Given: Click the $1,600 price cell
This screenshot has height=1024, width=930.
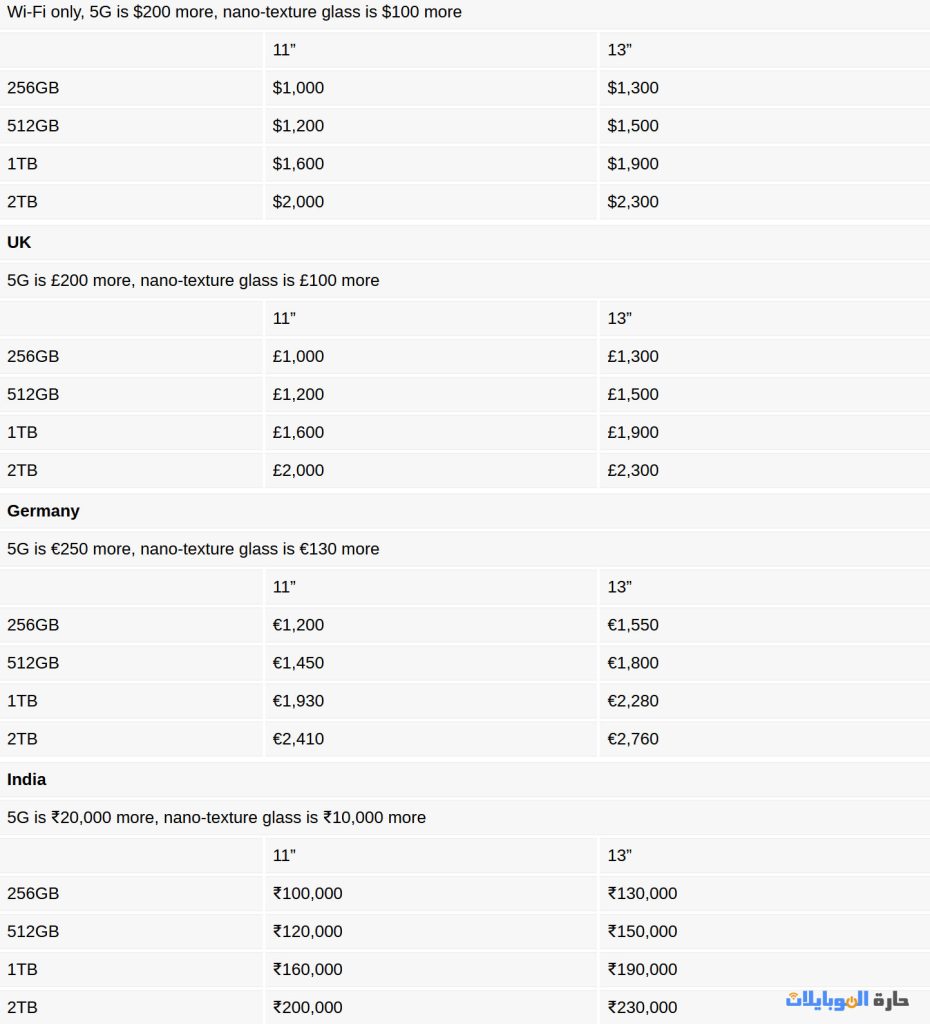Looking at the screenshot, I should coord(298,164).
